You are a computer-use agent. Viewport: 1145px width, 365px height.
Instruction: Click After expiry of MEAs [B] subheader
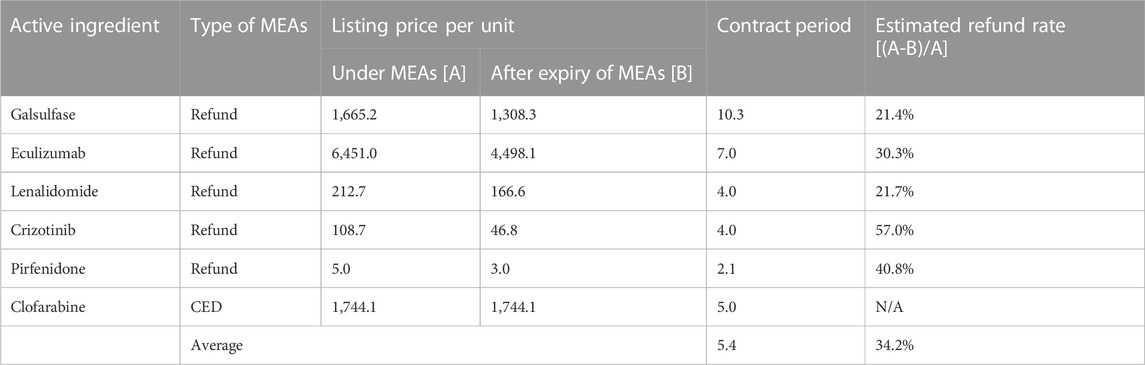tap(591, 73)
